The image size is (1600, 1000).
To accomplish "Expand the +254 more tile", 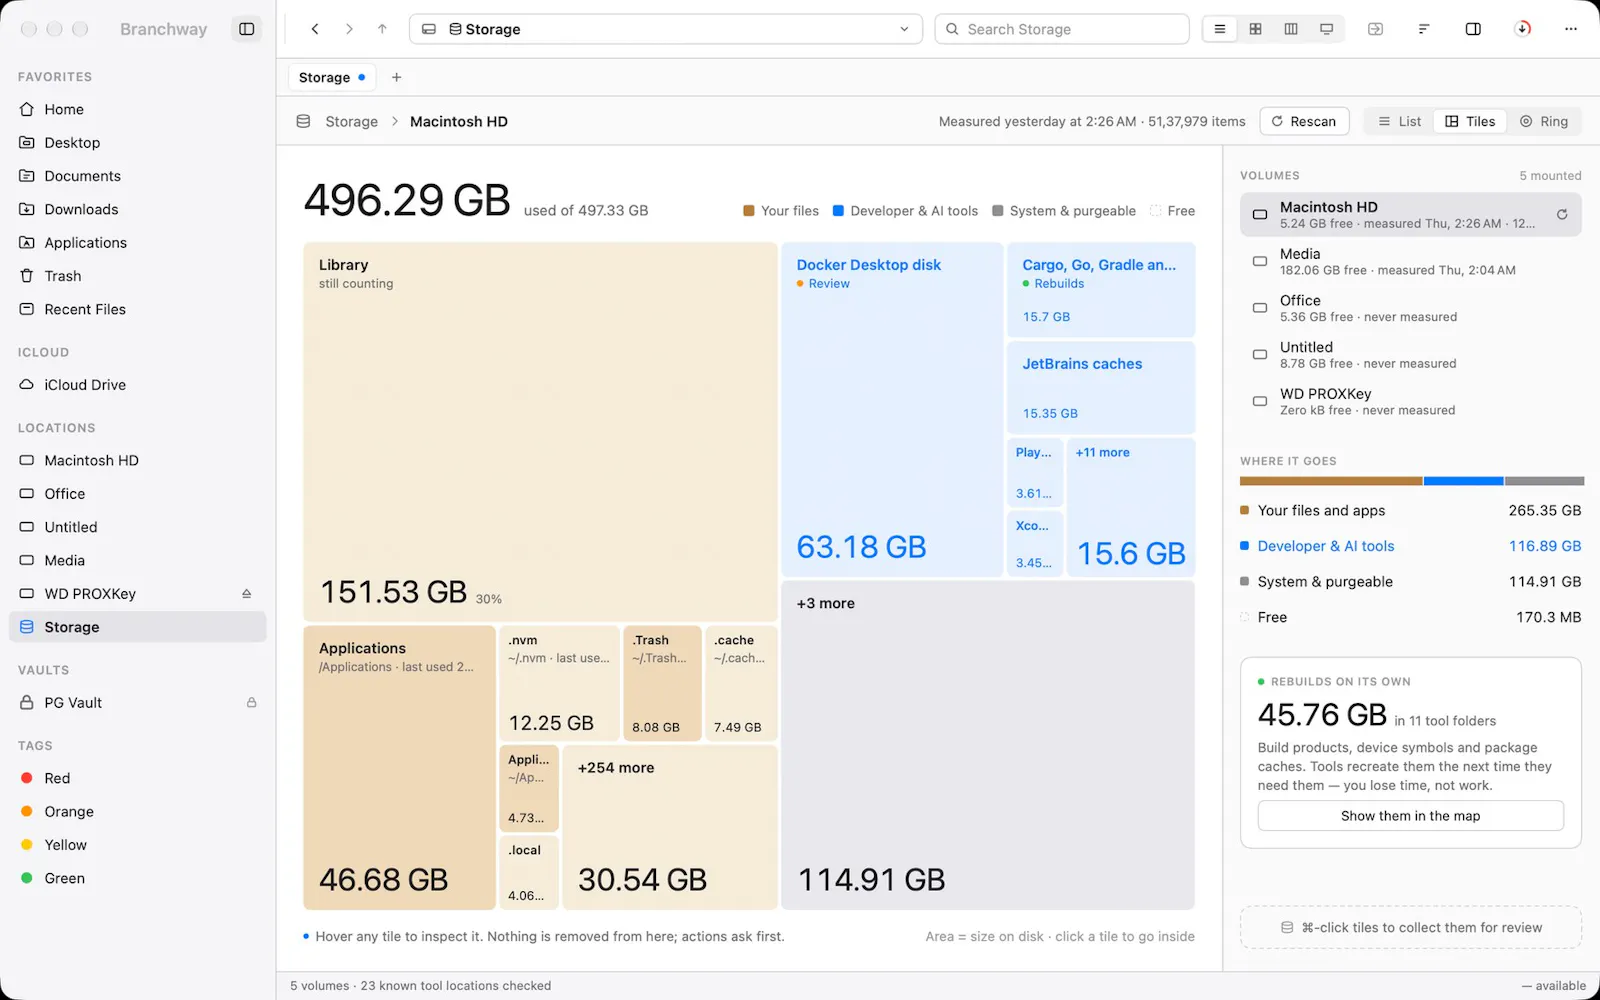I will point(670,827).
